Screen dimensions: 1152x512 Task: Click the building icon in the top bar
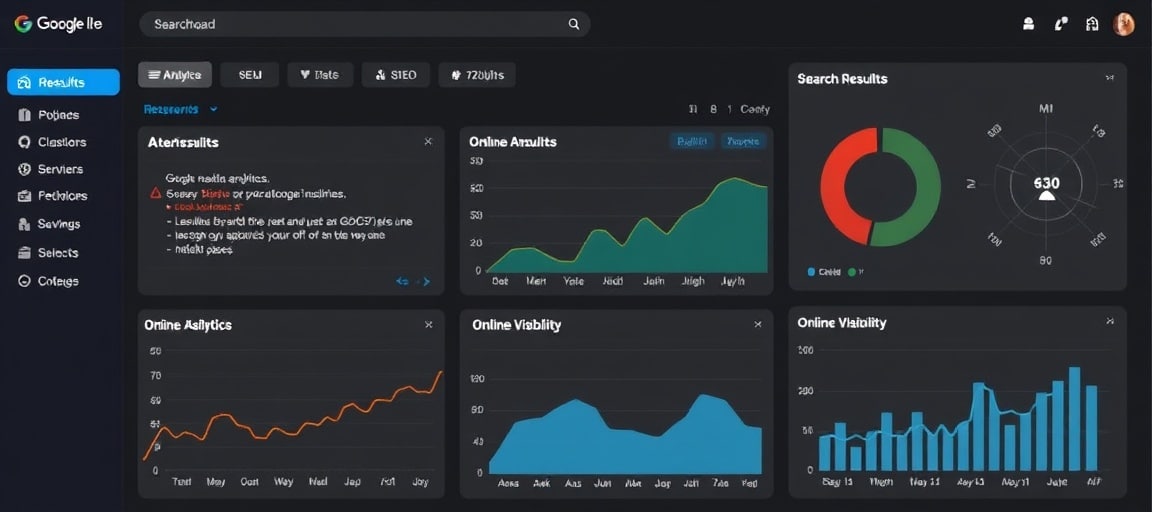tap(1092, 24)
